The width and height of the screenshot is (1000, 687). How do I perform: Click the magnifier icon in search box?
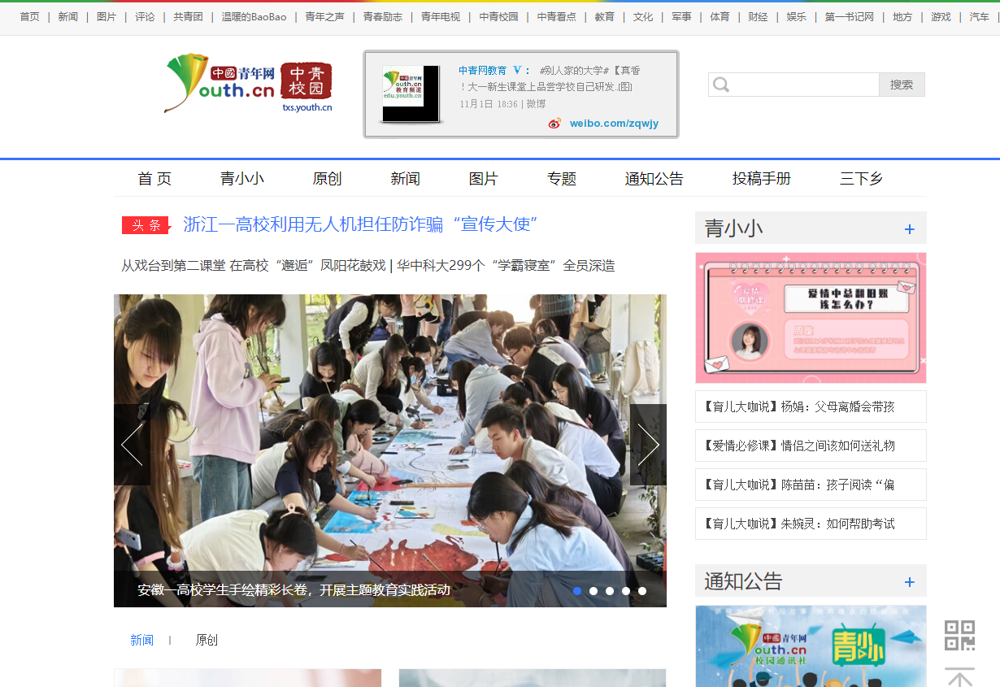click(x=720, y=85)
